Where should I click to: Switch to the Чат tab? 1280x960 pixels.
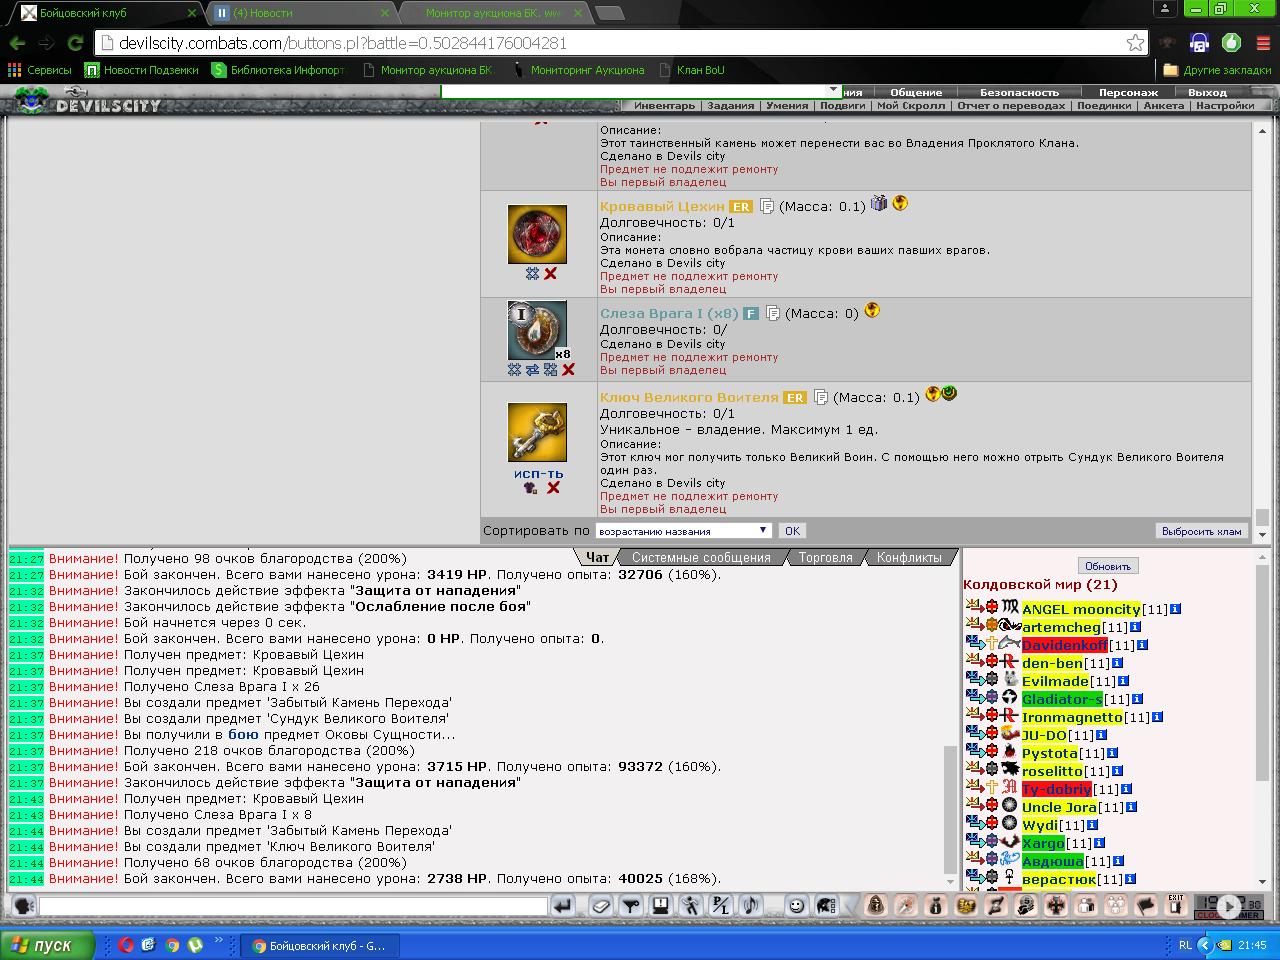596,557
